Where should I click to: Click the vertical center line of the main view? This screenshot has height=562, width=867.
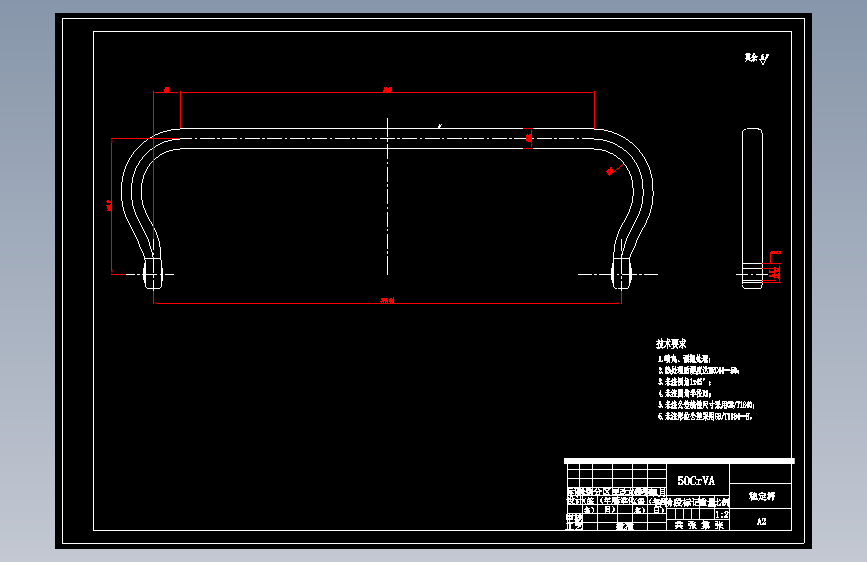pos(388,196)
